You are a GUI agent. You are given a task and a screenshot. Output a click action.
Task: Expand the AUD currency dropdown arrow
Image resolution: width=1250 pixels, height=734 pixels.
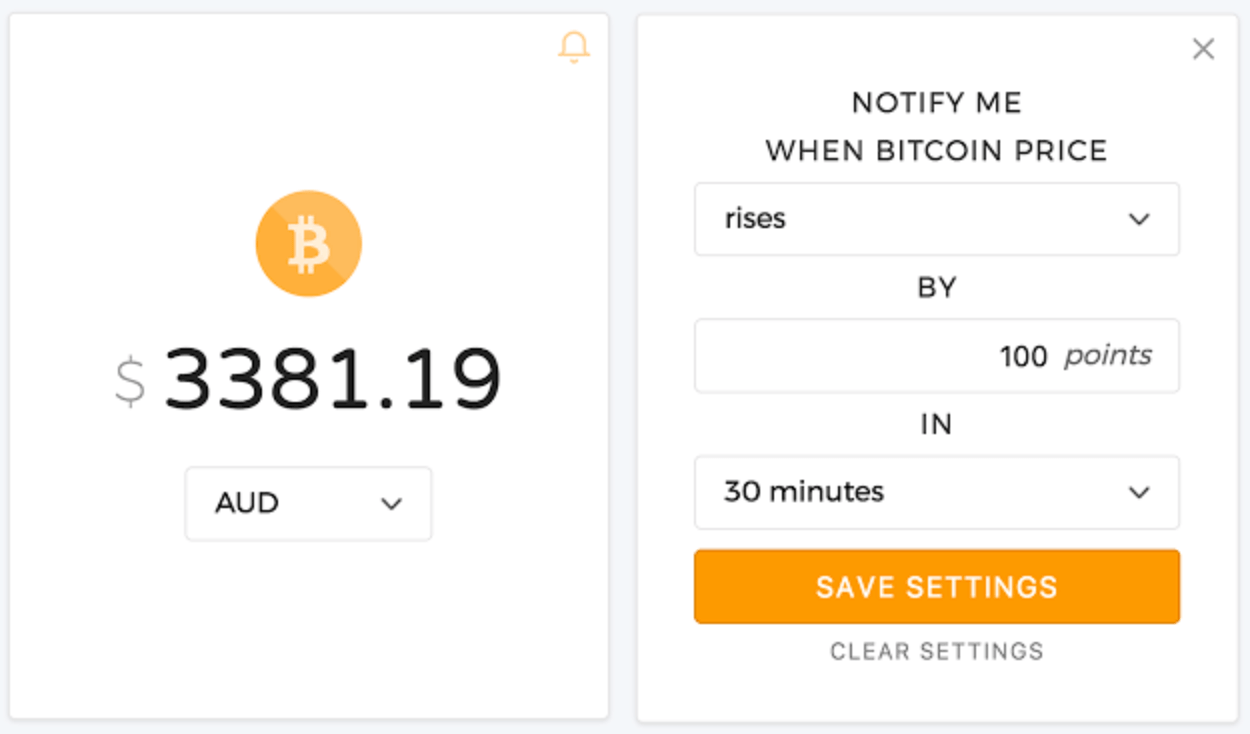coord(391,503)
